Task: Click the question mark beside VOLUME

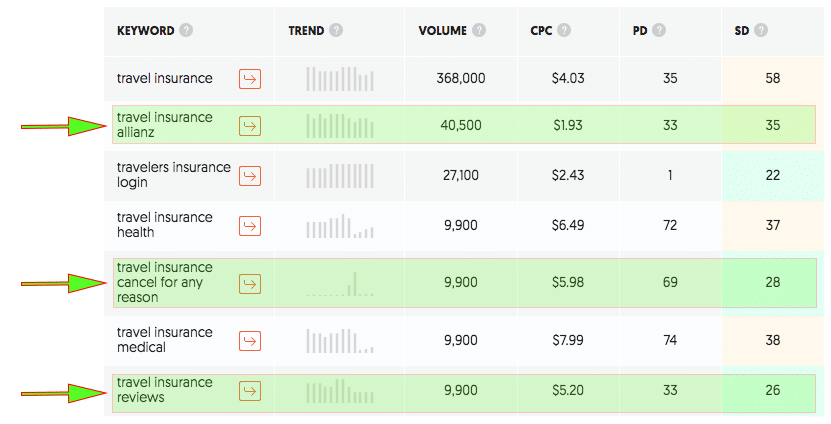Action: click(479, 30)
